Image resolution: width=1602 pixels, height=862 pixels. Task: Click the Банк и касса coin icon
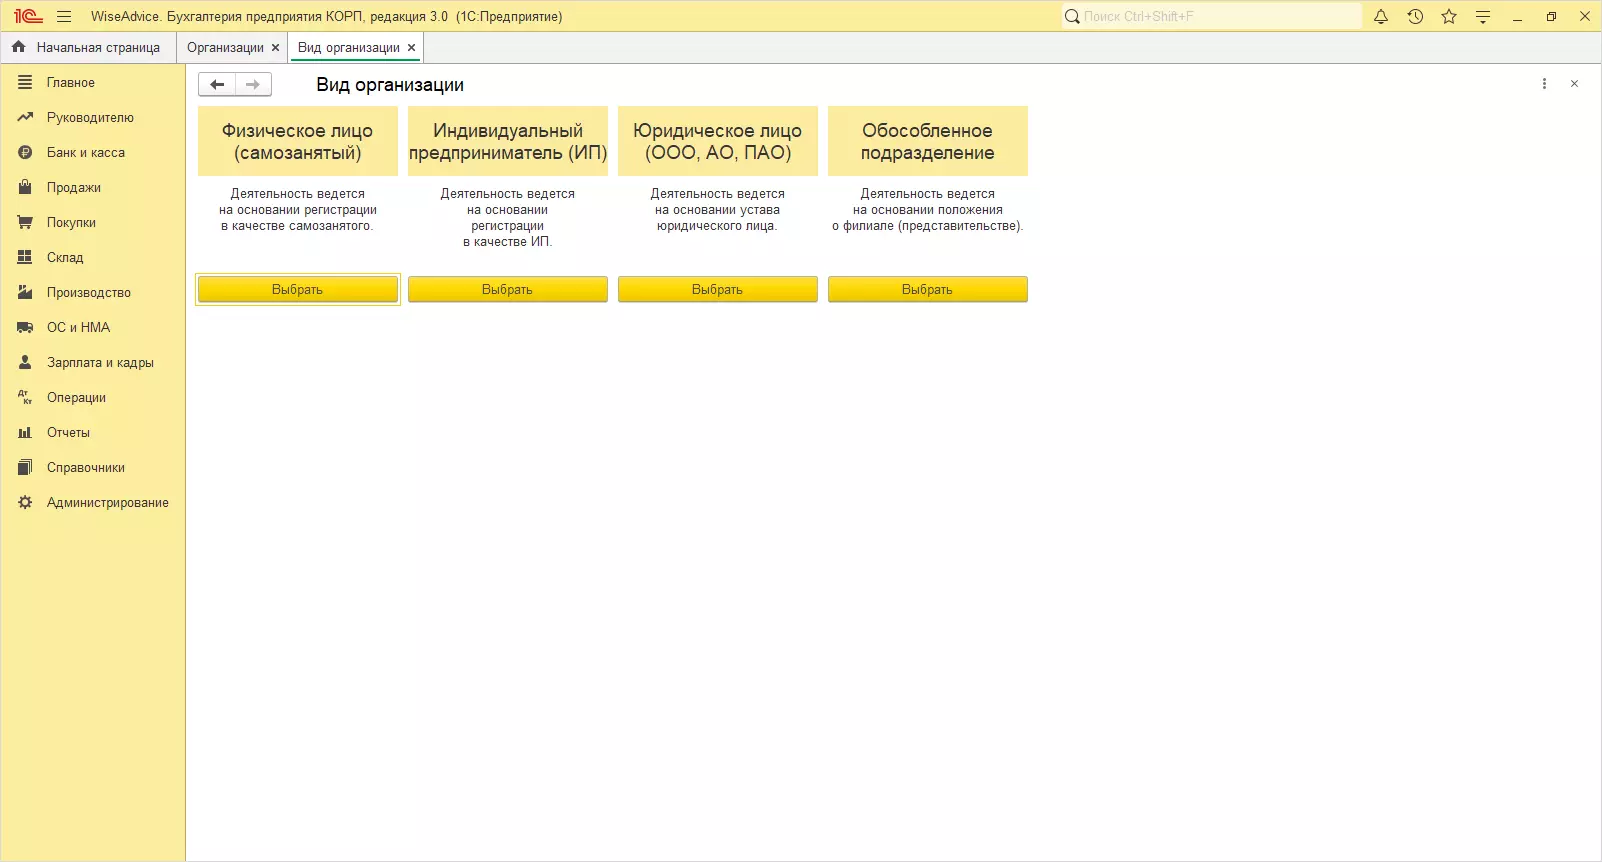click(x=25, y=152)
